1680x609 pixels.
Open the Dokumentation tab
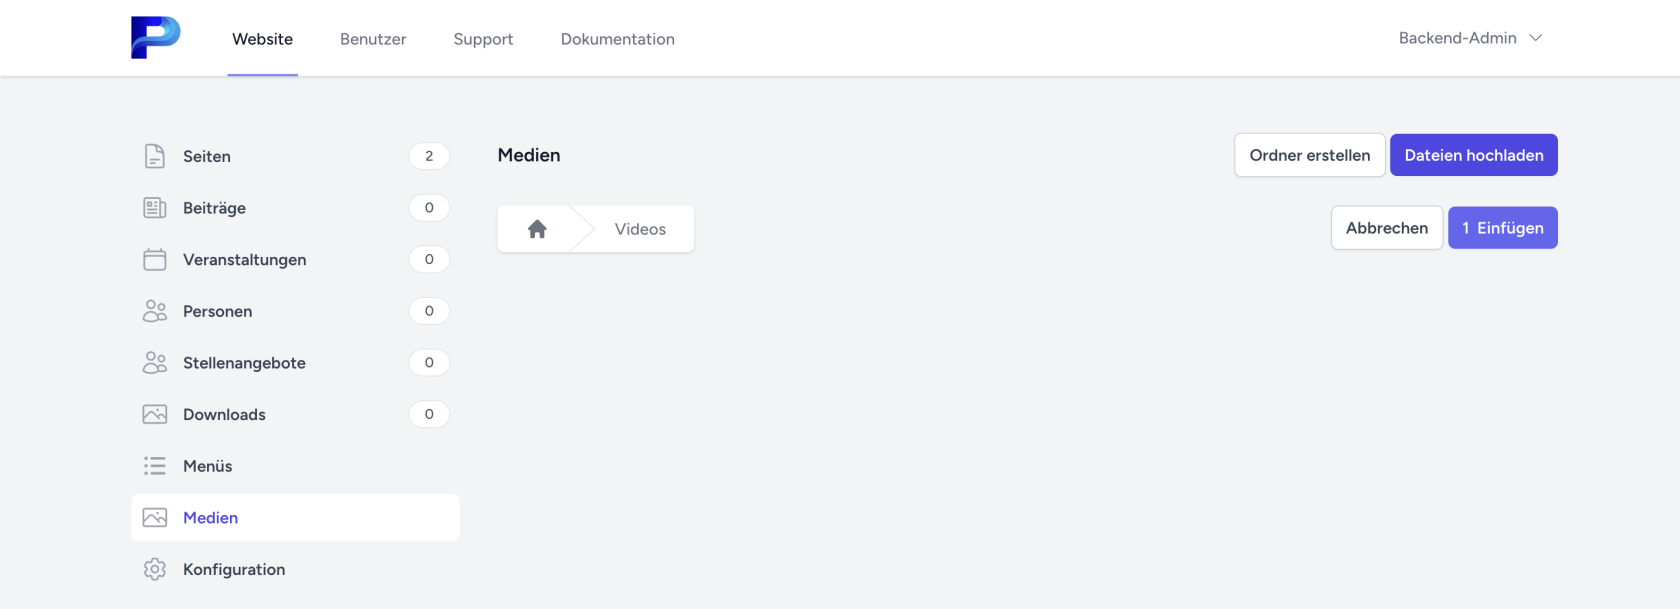[617, 39]
